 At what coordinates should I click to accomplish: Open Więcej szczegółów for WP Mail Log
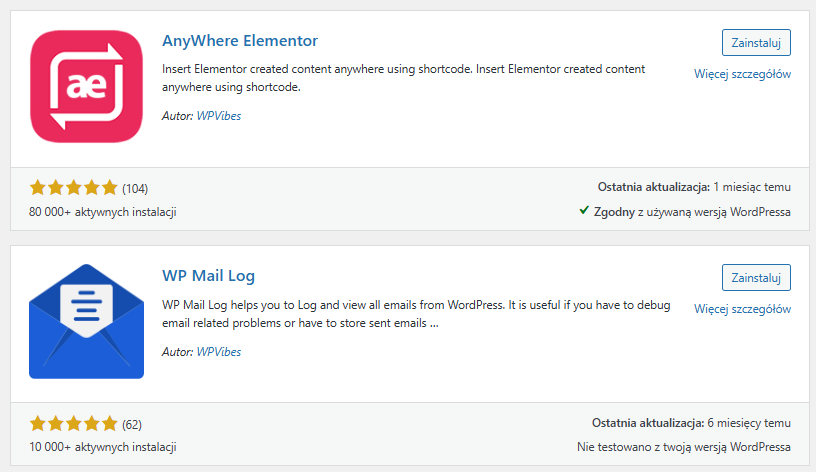click(743, 309)
